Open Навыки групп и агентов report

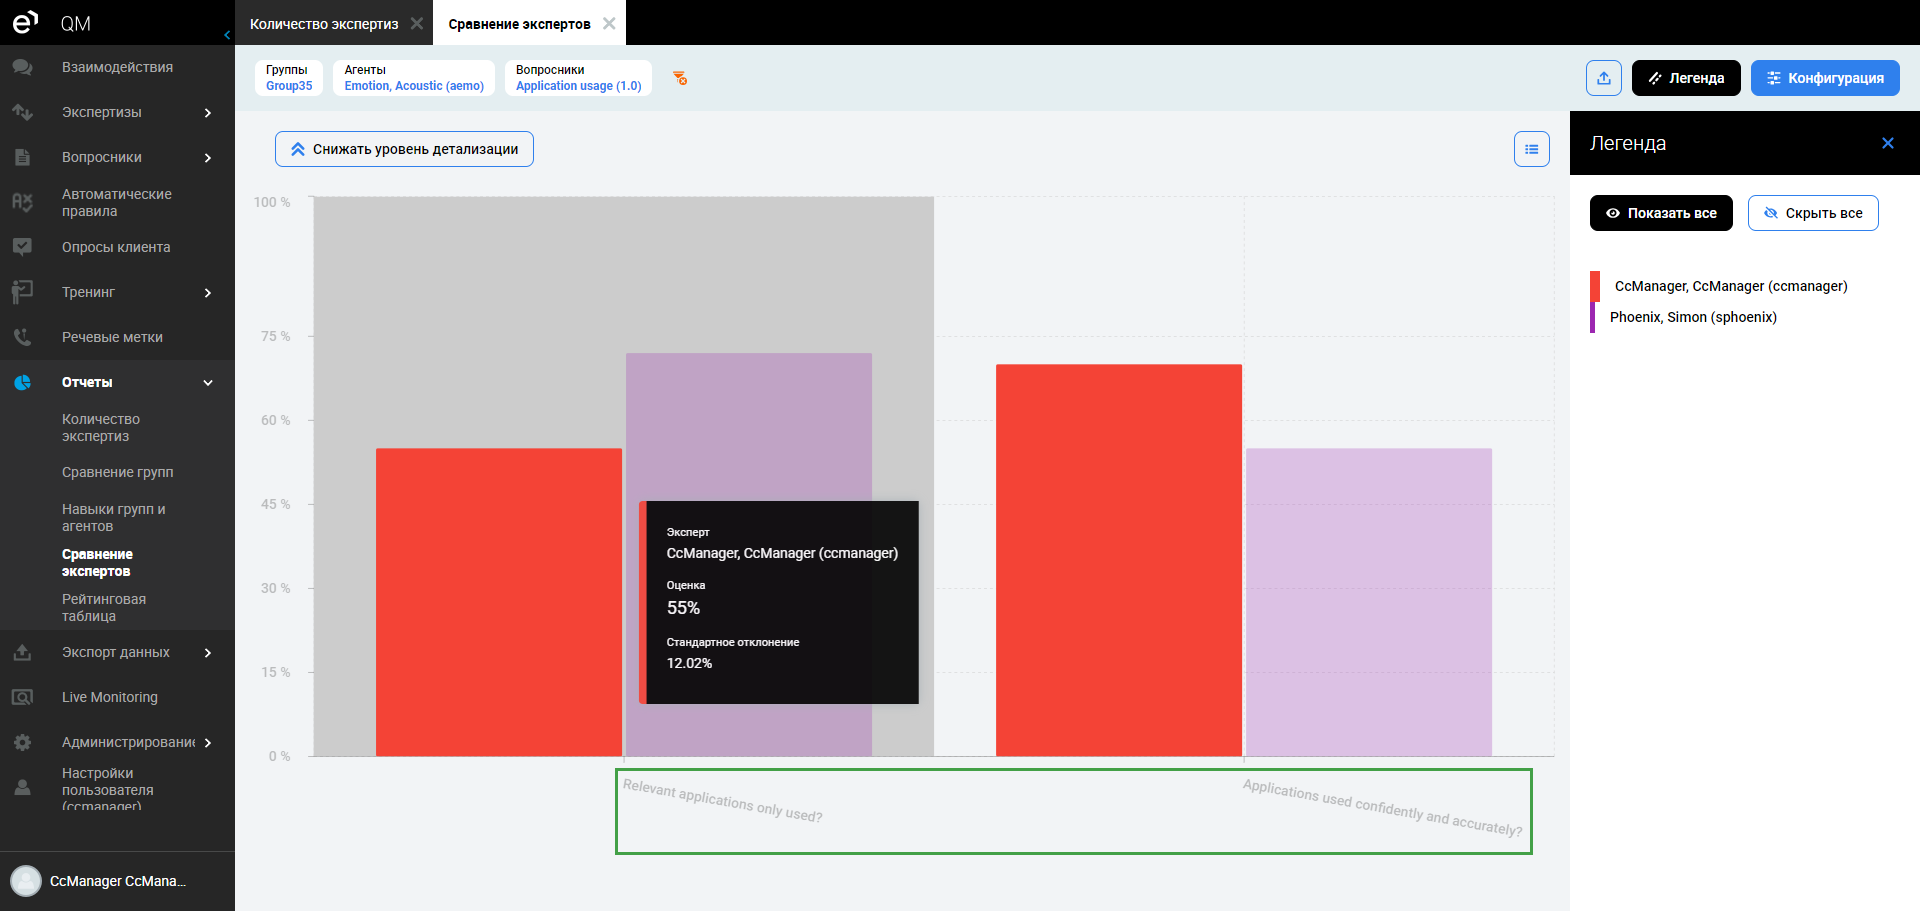click(x=114, y=517)
